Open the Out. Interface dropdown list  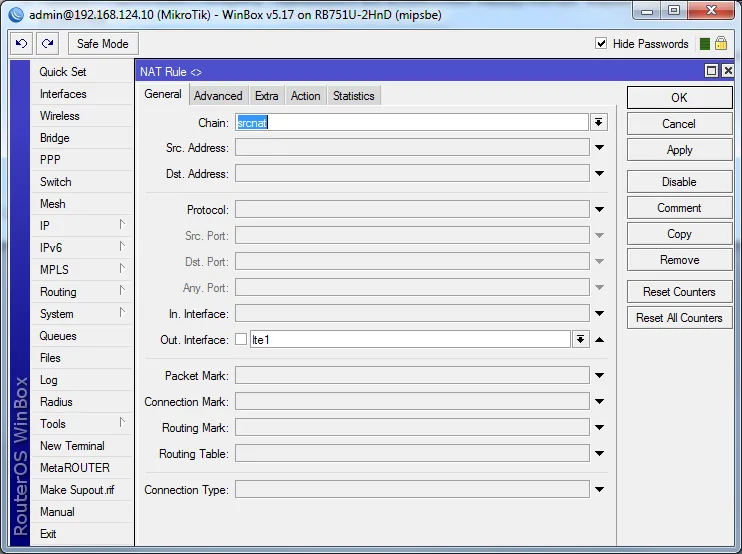[580, 339]
